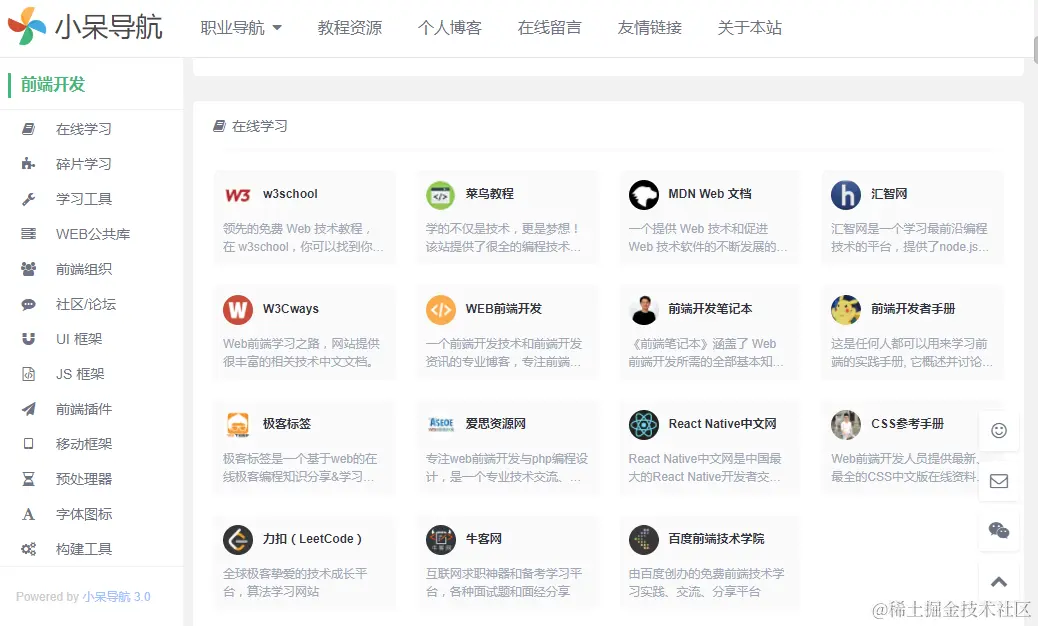
Task: Open the 职业导航 dropdown arrow
Action: pos(277,28)
